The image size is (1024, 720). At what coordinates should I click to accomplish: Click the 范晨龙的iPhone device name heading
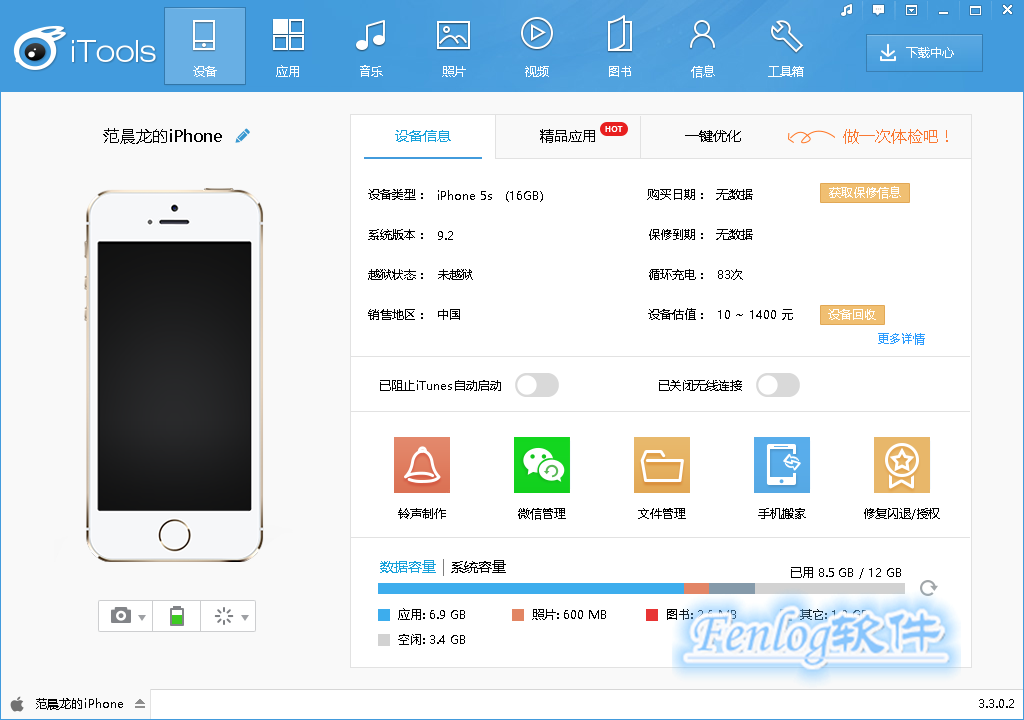(163, 136)
